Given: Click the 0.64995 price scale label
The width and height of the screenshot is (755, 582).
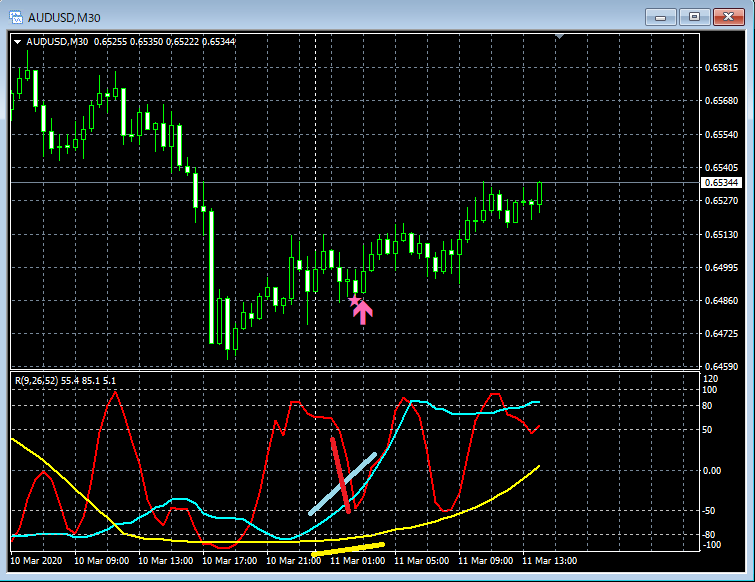Looking at the screenshot, I should (x=721, y=267).
